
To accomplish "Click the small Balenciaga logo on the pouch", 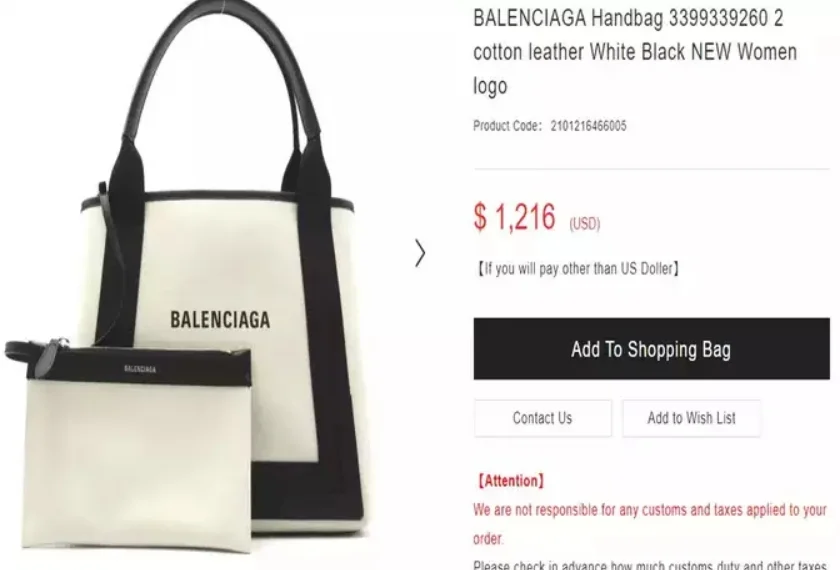I will 140,369.
